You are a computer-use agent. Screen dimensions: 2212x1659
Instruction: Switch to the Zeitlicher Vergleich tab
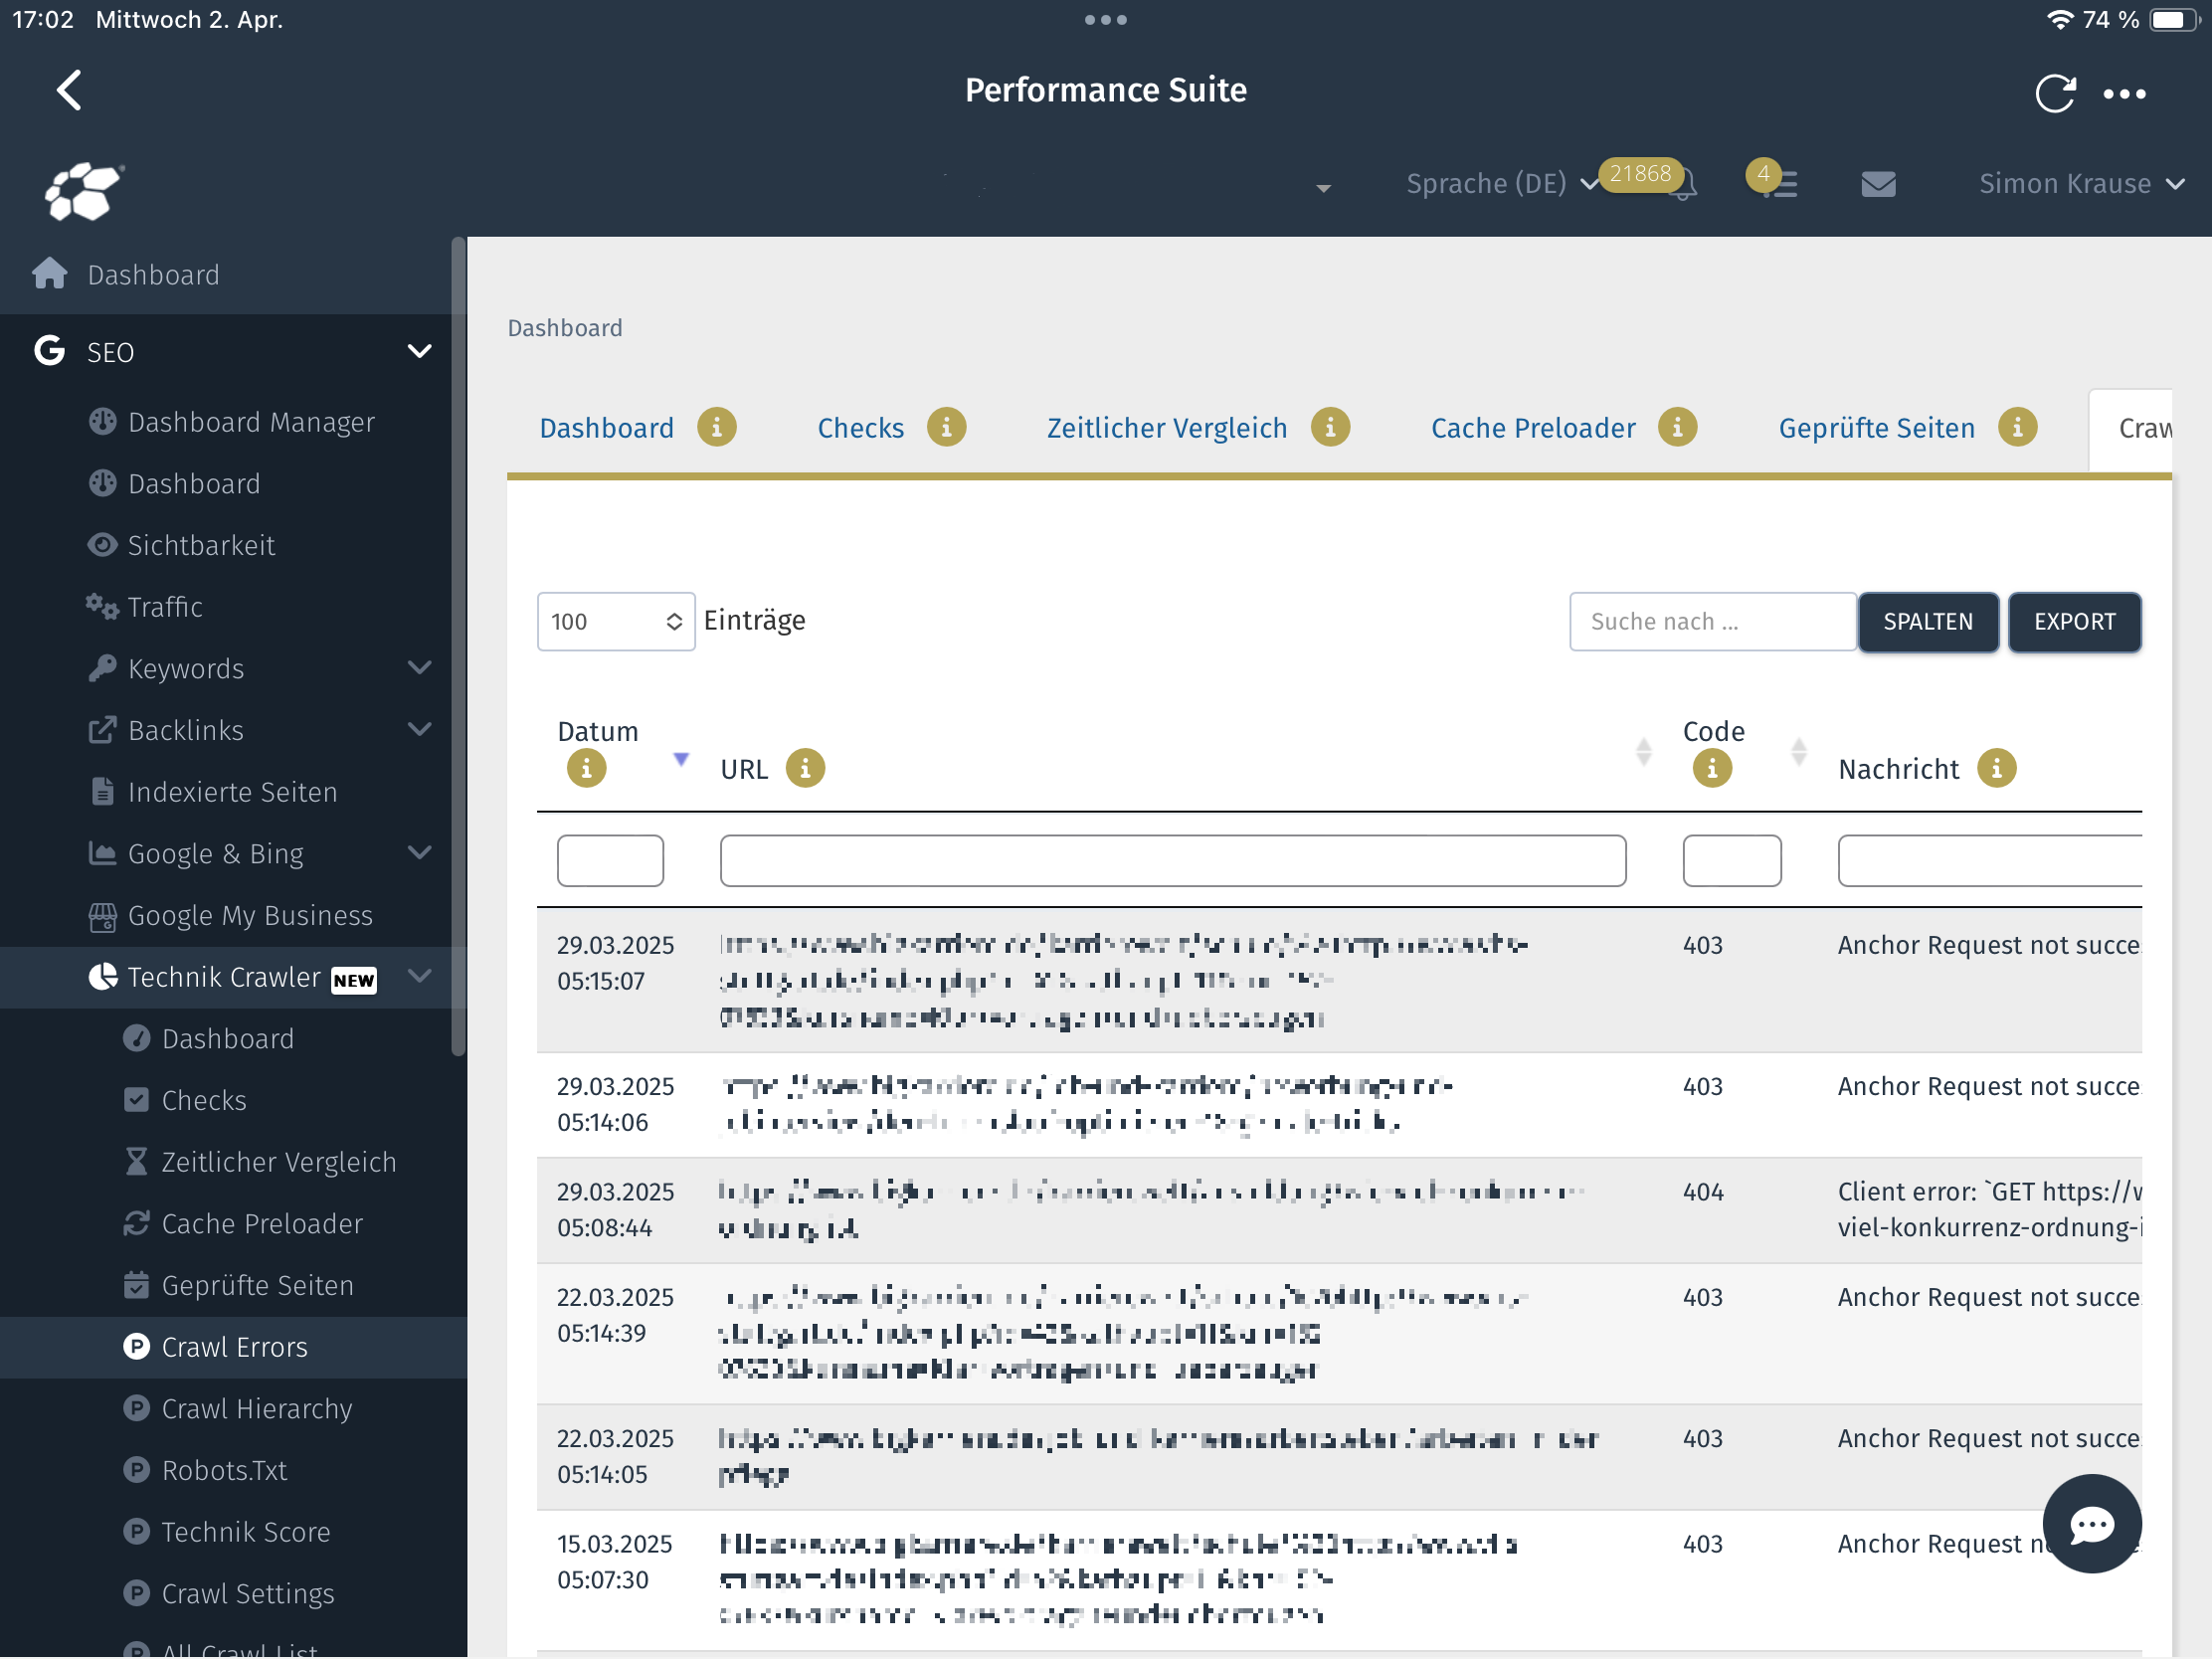pos(1166,428)
